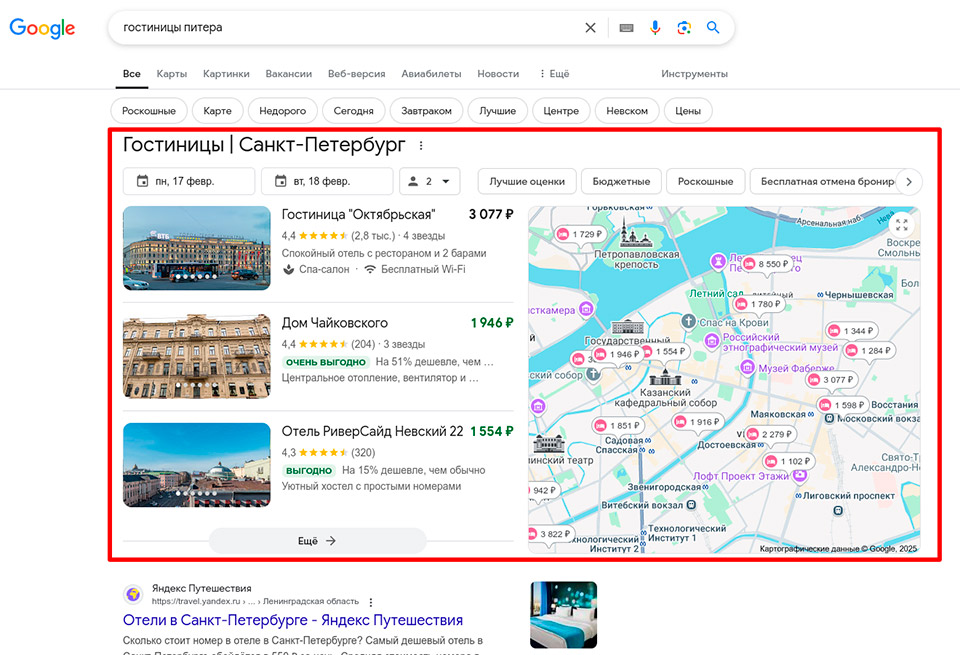960x655 pixels.
Task: Click the Ещё button for more hotels
Action: tap(317, 541)
